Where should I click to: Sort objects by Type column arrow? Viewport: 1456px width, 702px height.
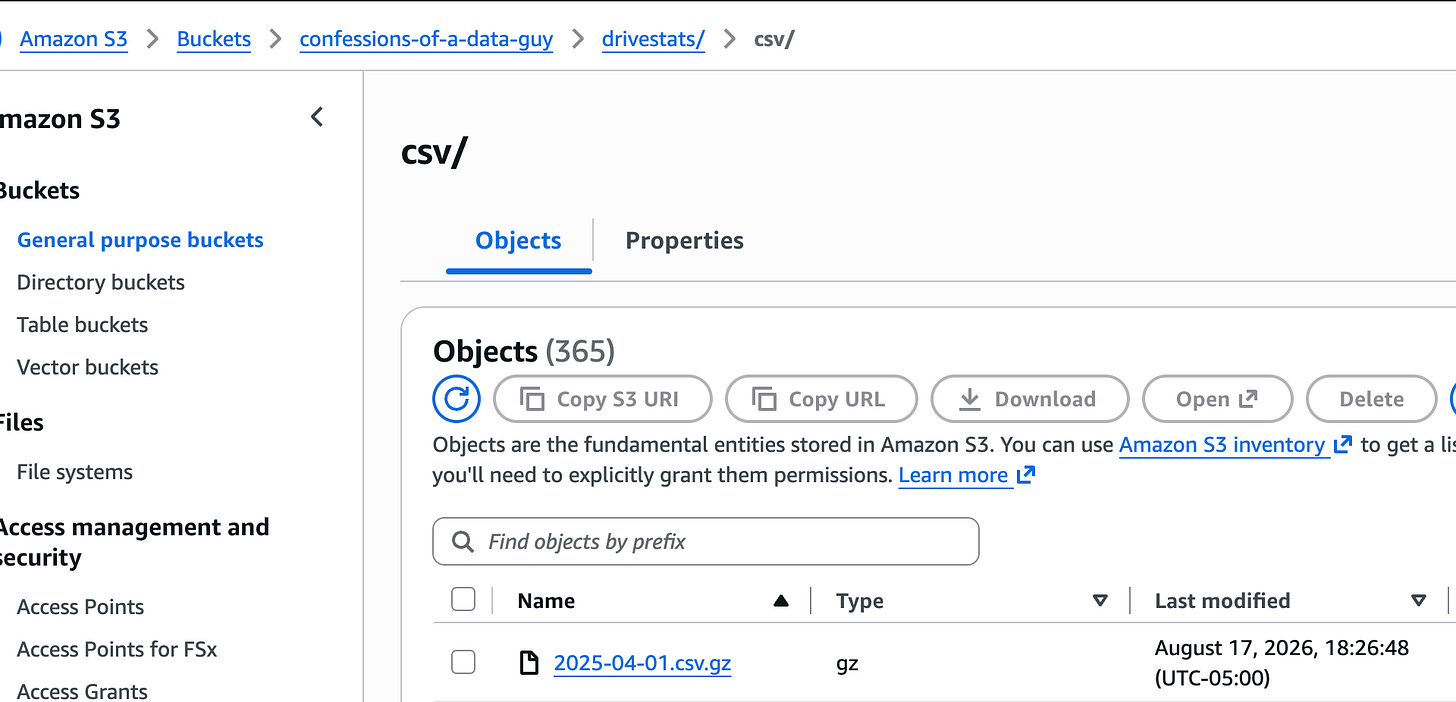1100,601
